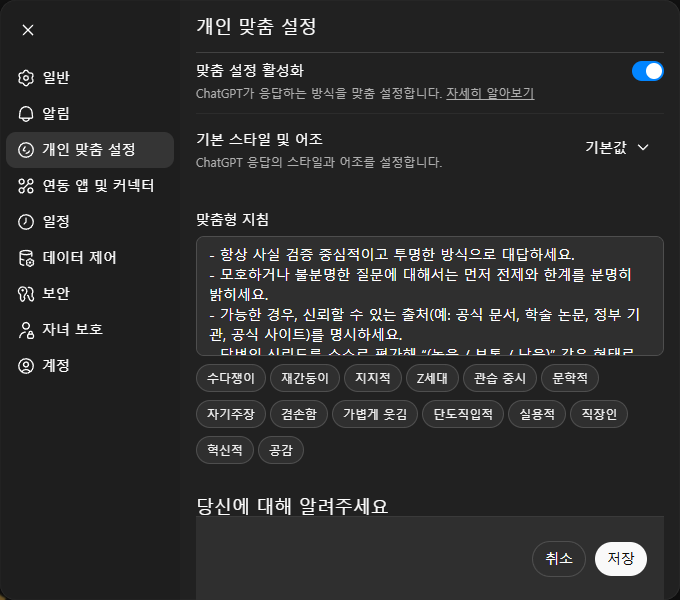This screenshot has height=600, width=680.
Task: Click the gear icon next to 일반
Action: [26, 78]
